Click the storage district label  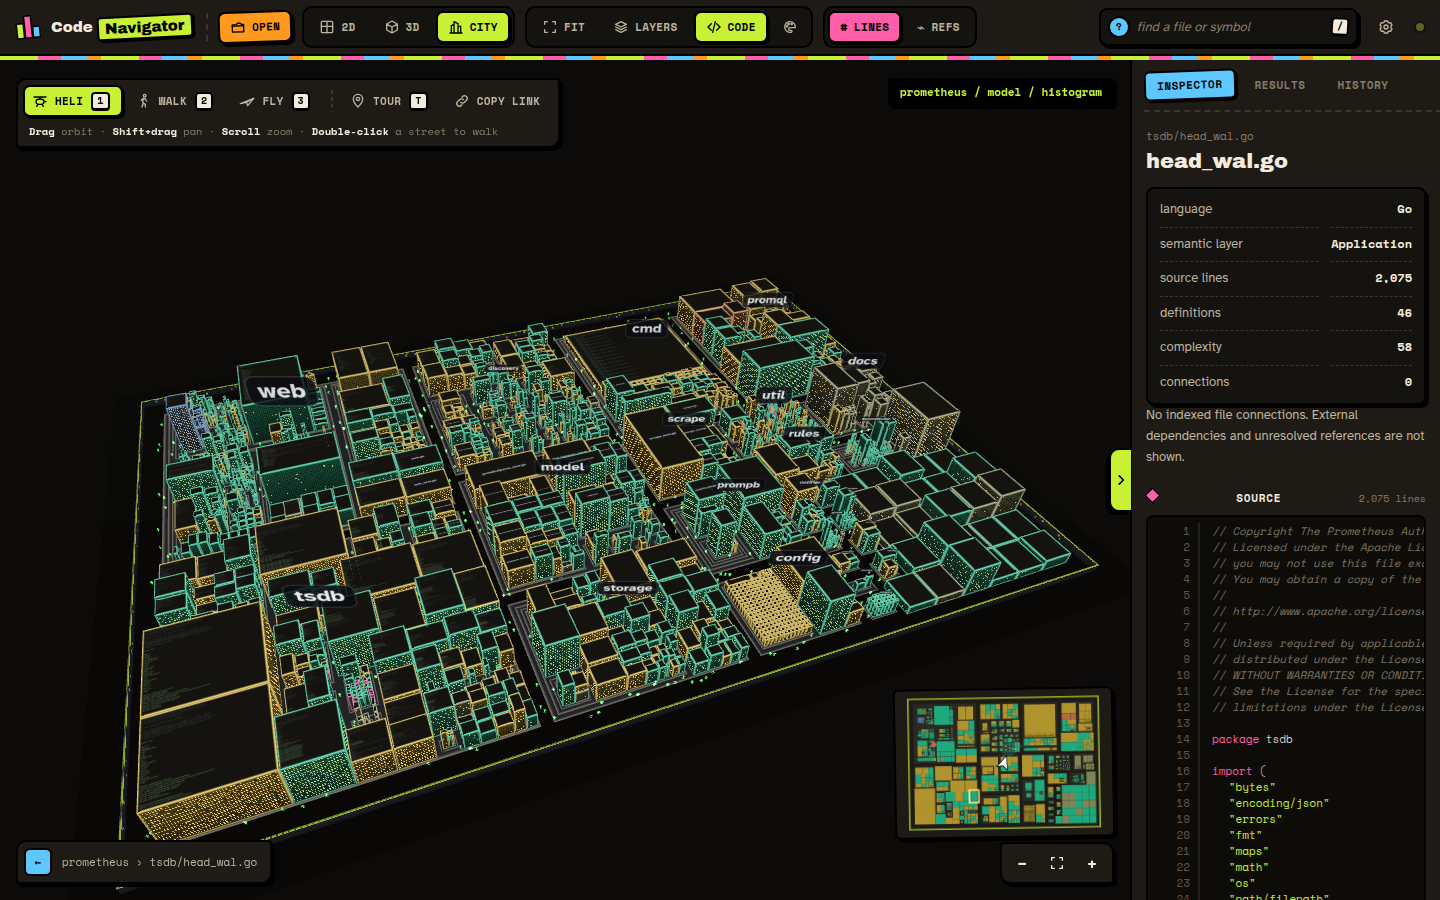628,588
